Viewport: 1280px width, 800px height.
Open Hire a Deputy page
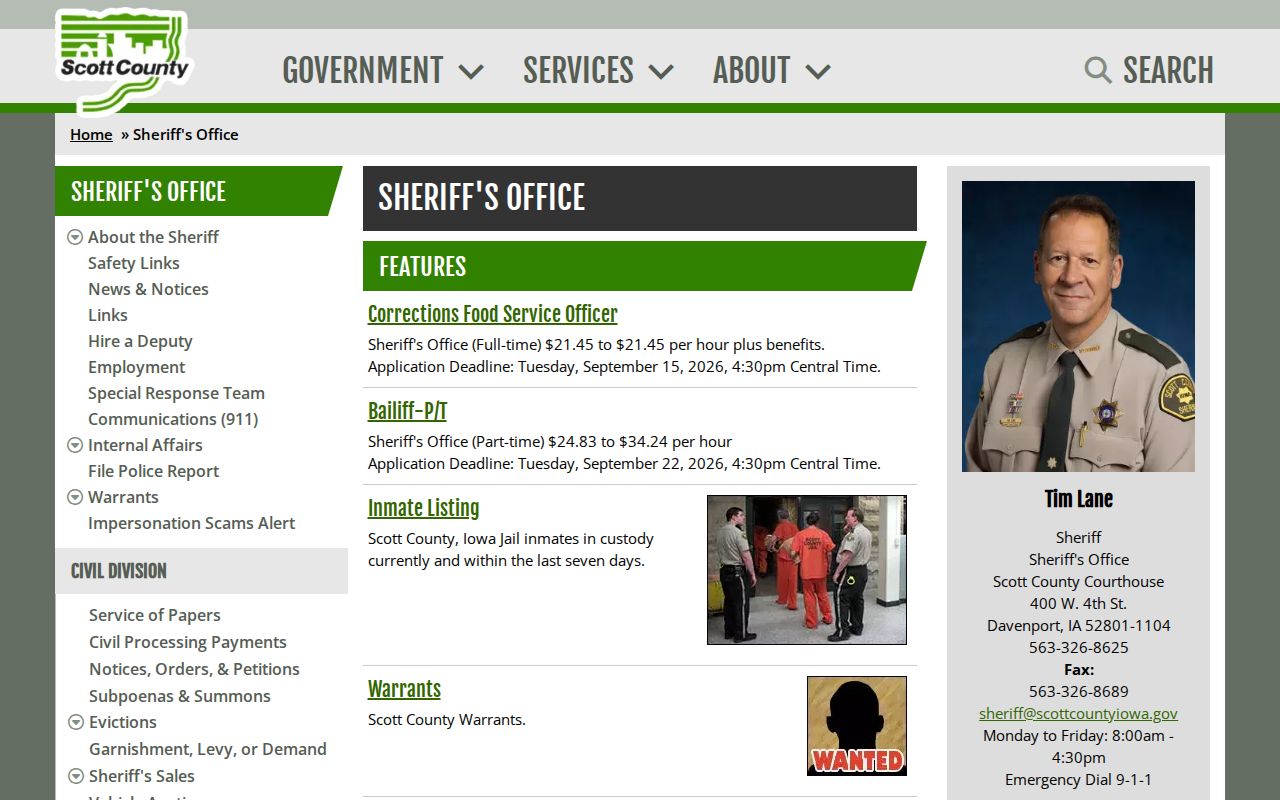pos(140,341)
